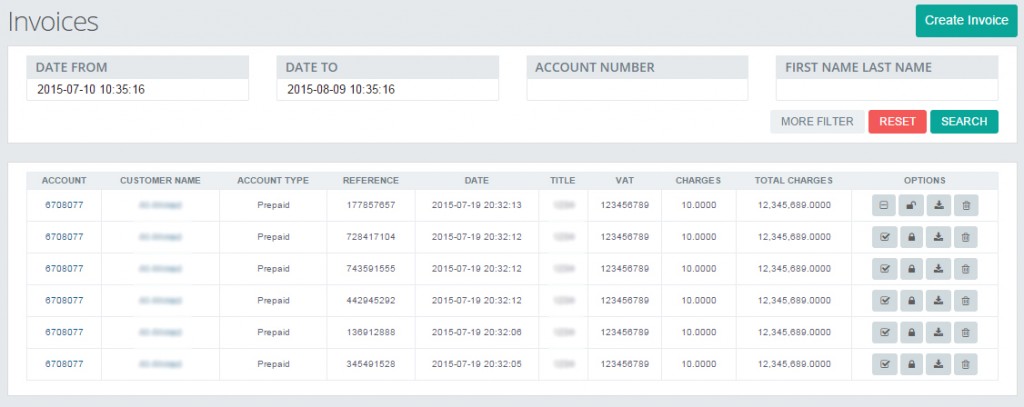Click the Account column header

coord(64,181)
